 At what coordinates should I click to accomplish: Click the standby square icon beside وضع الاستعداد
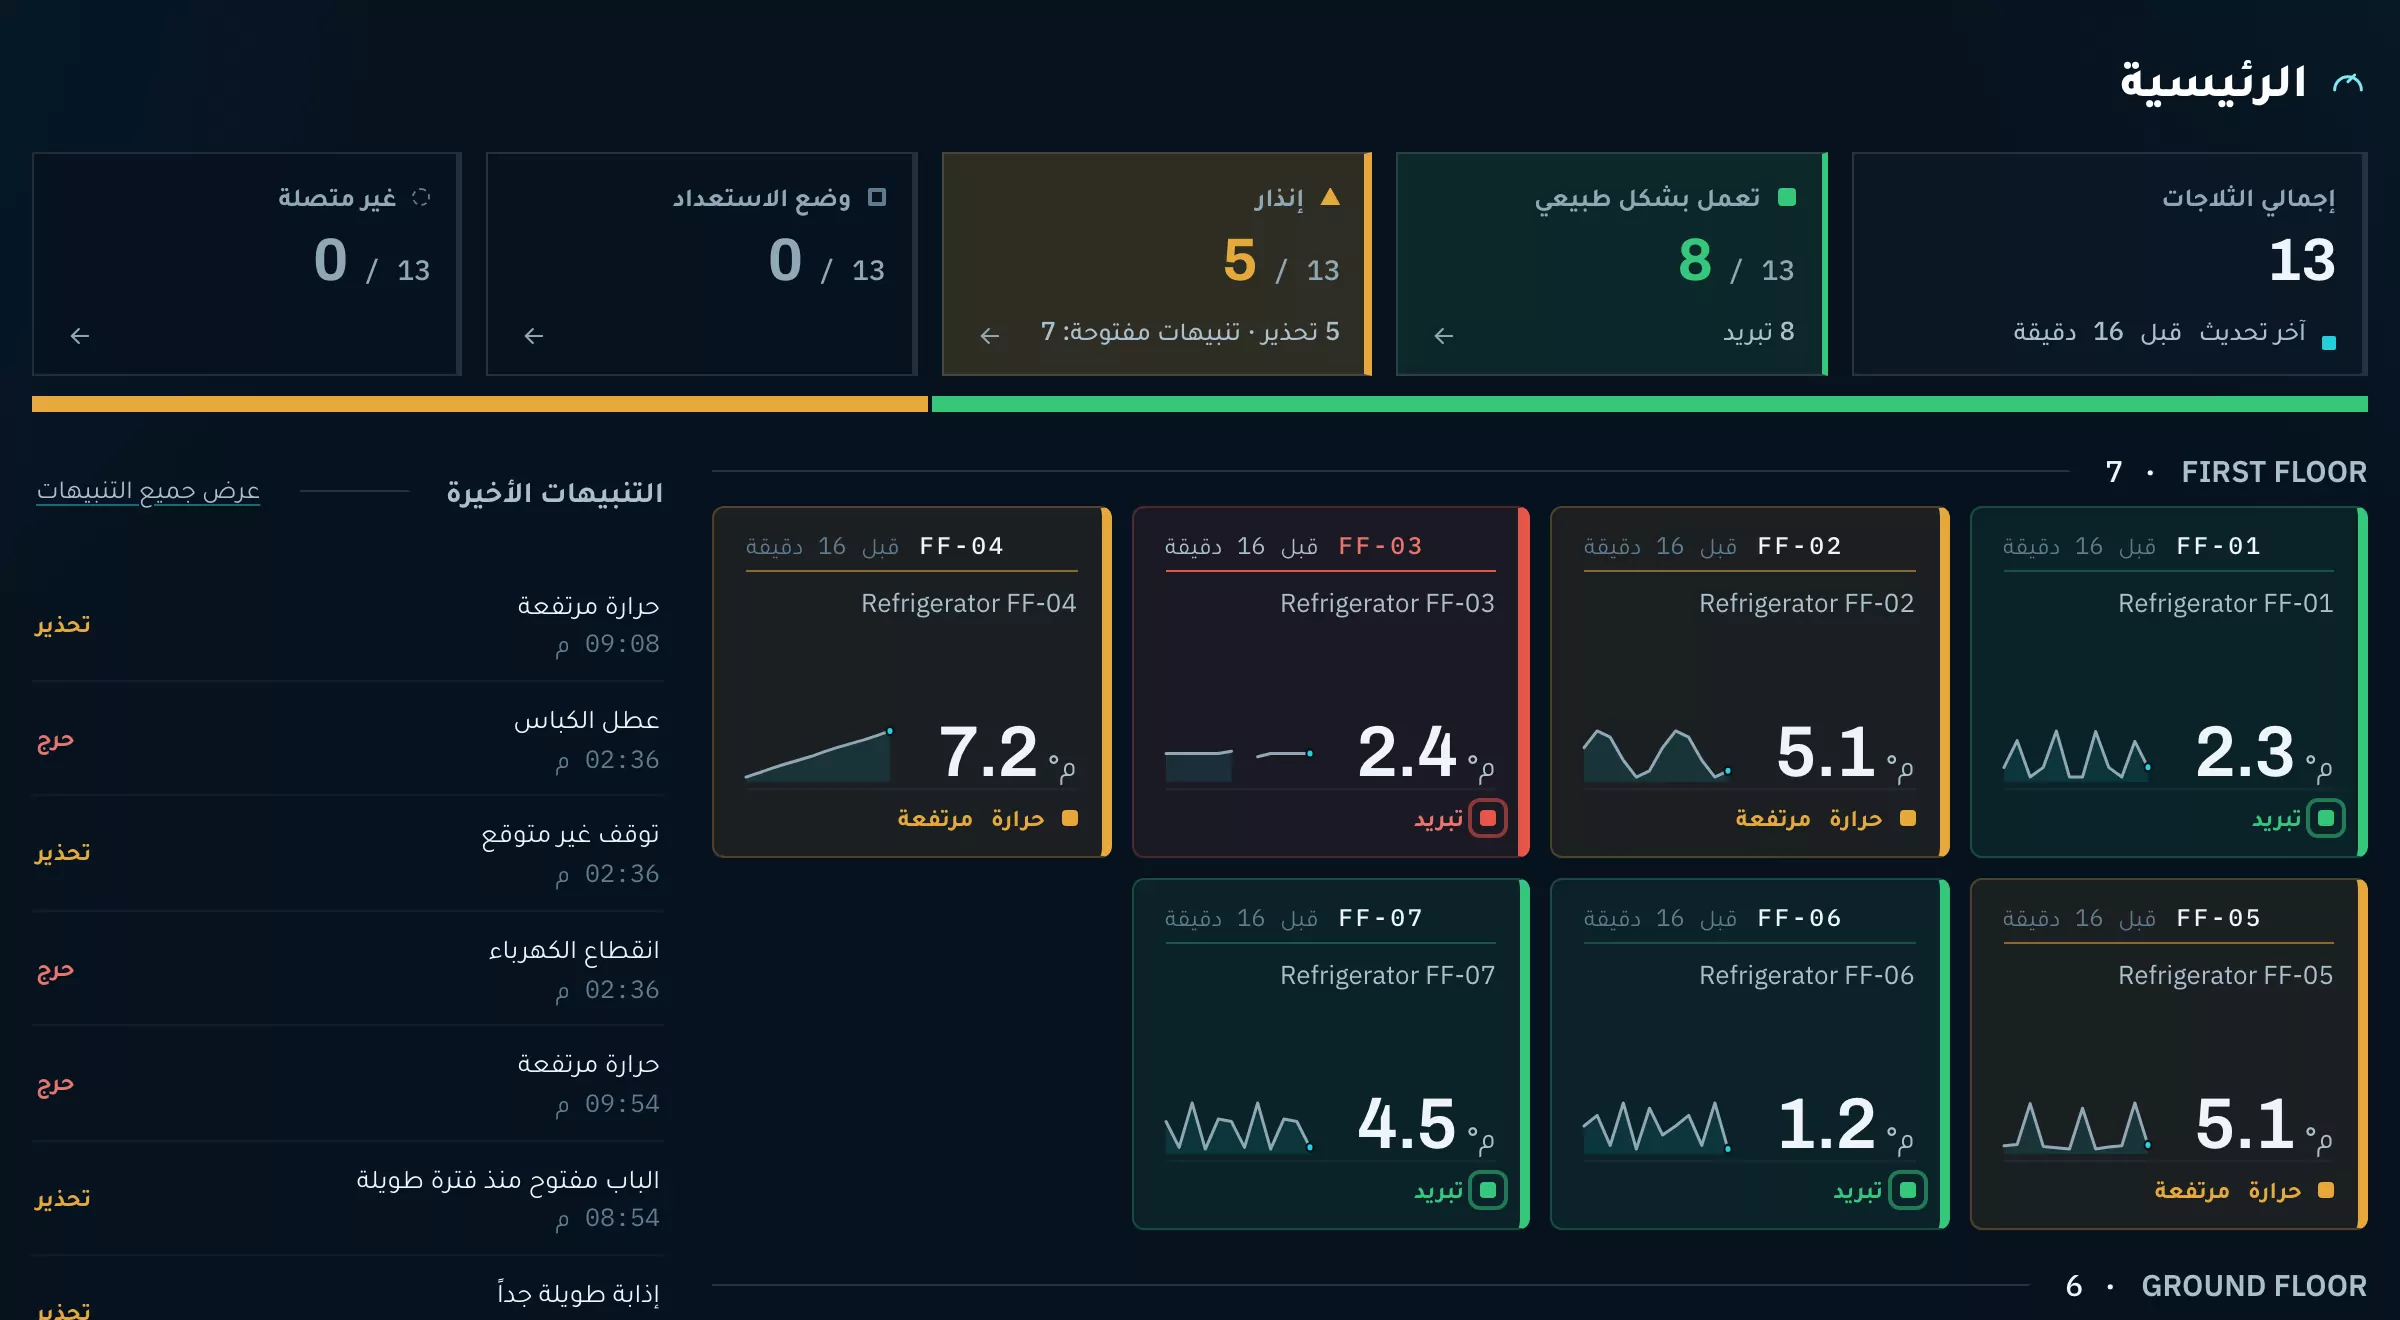[877, 197]
